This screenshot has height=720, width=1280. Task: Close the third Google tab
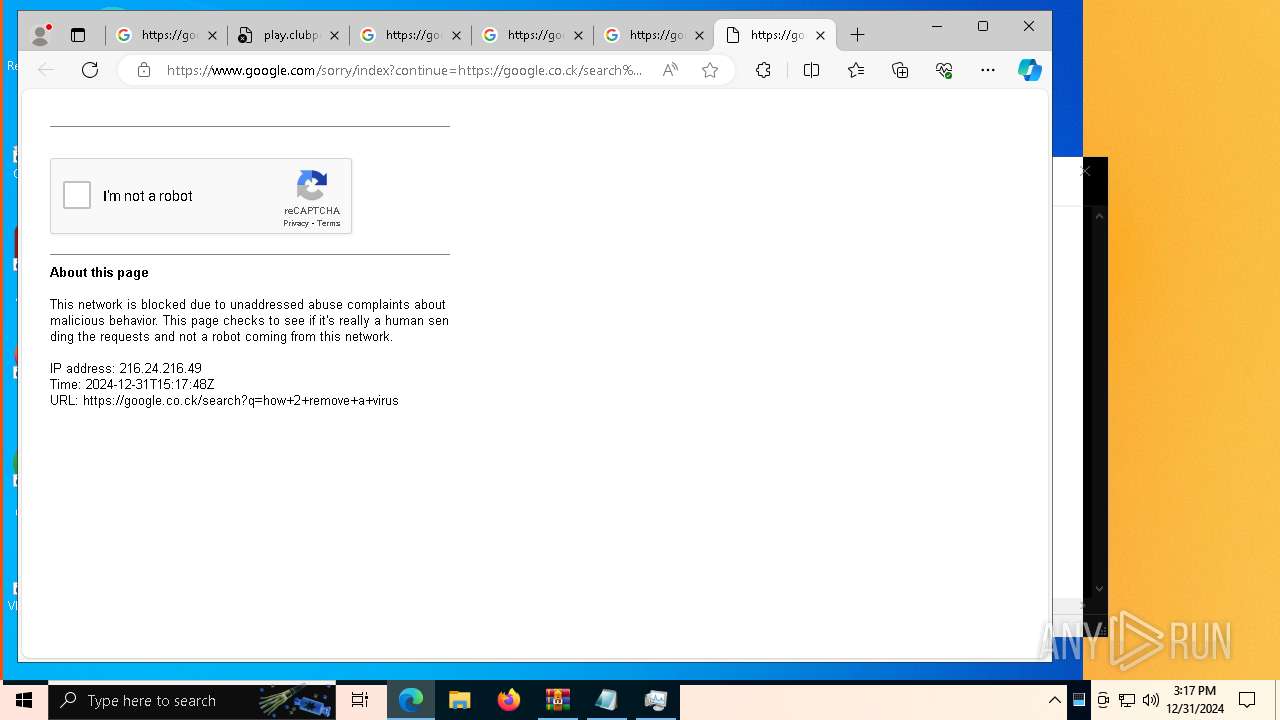tap(456, 35)
